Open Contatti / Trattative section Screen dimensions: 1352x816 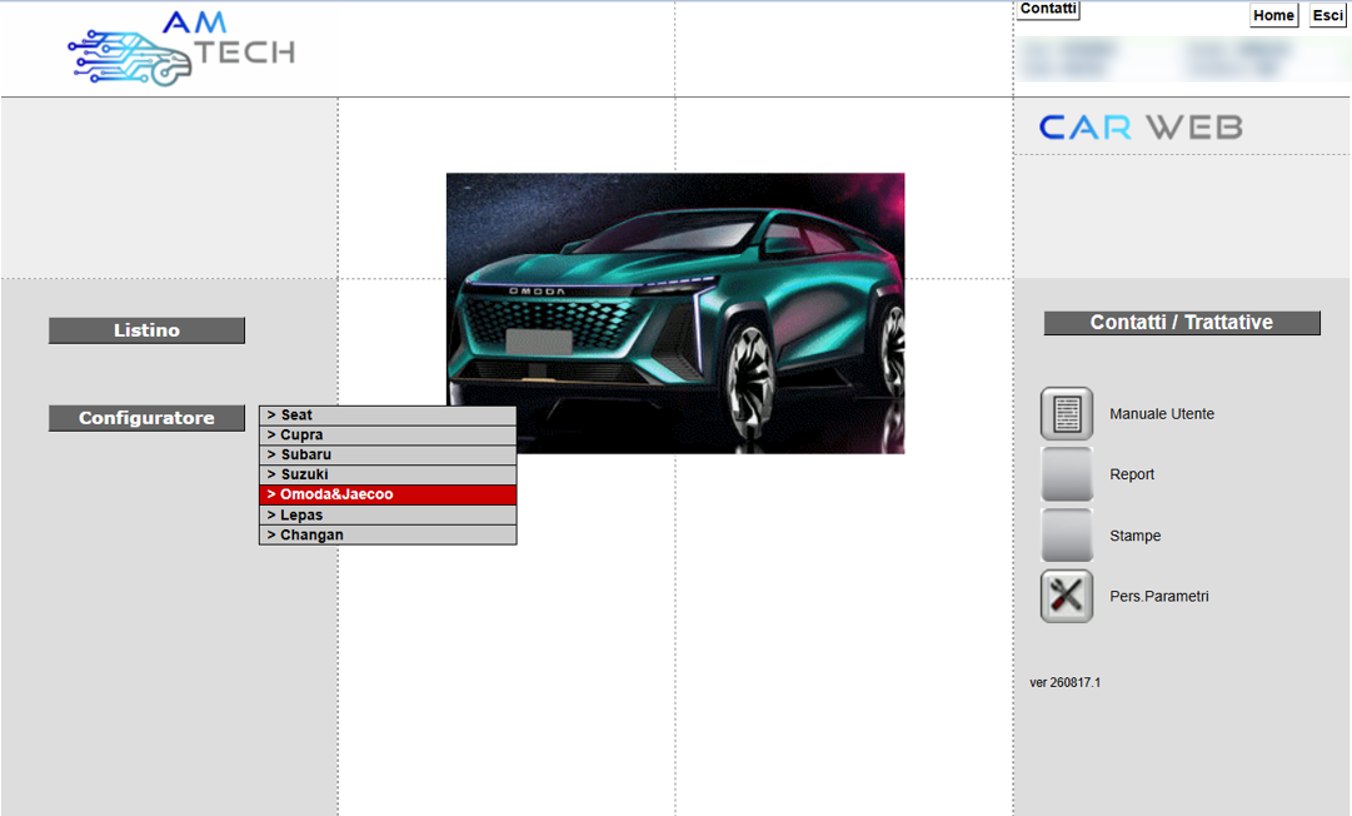1182,323
